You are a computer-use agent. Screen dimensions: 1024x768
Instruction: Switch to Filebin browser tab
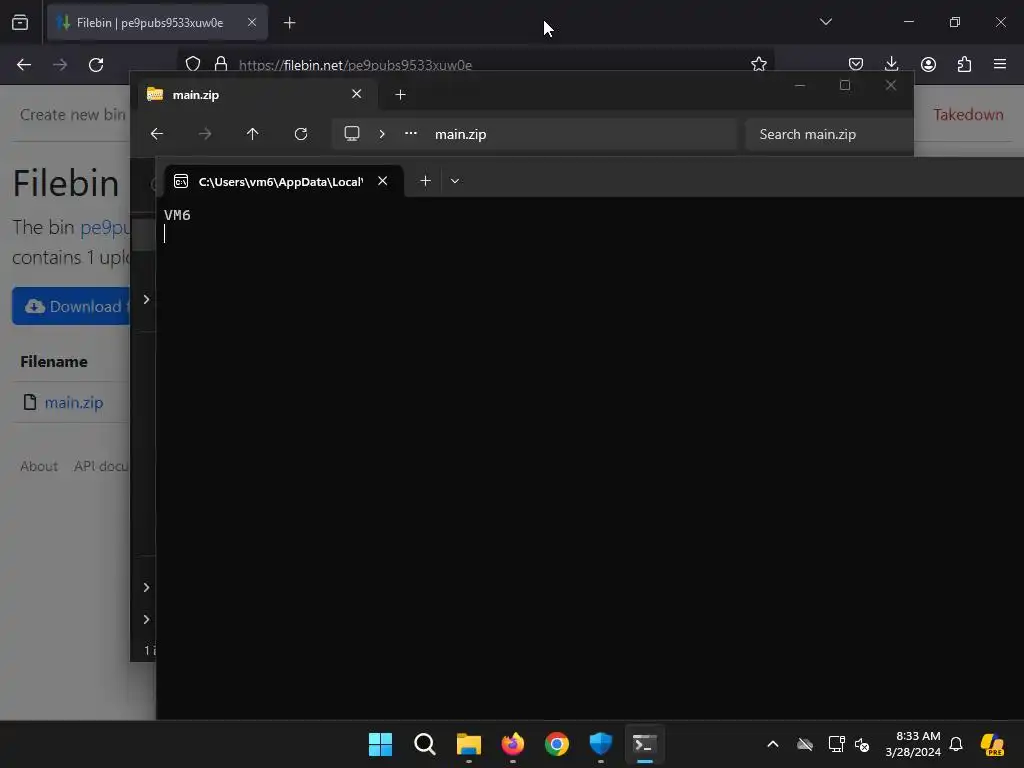point(157,23)
